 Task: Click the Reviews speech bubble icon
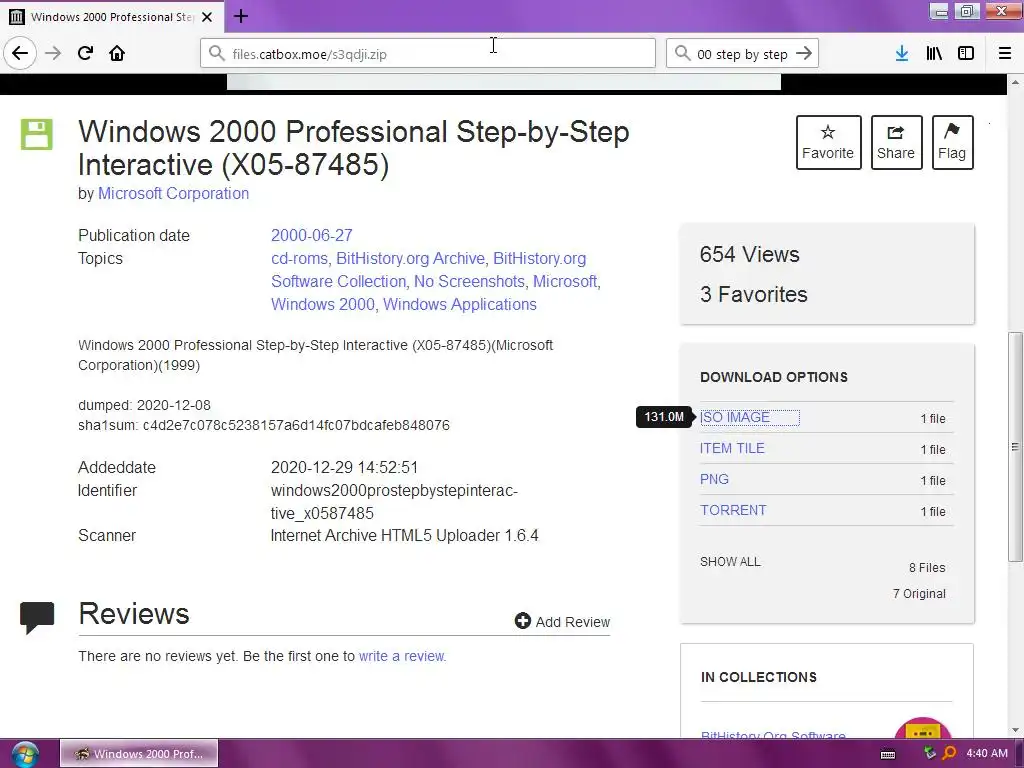(x=37, y=617)
